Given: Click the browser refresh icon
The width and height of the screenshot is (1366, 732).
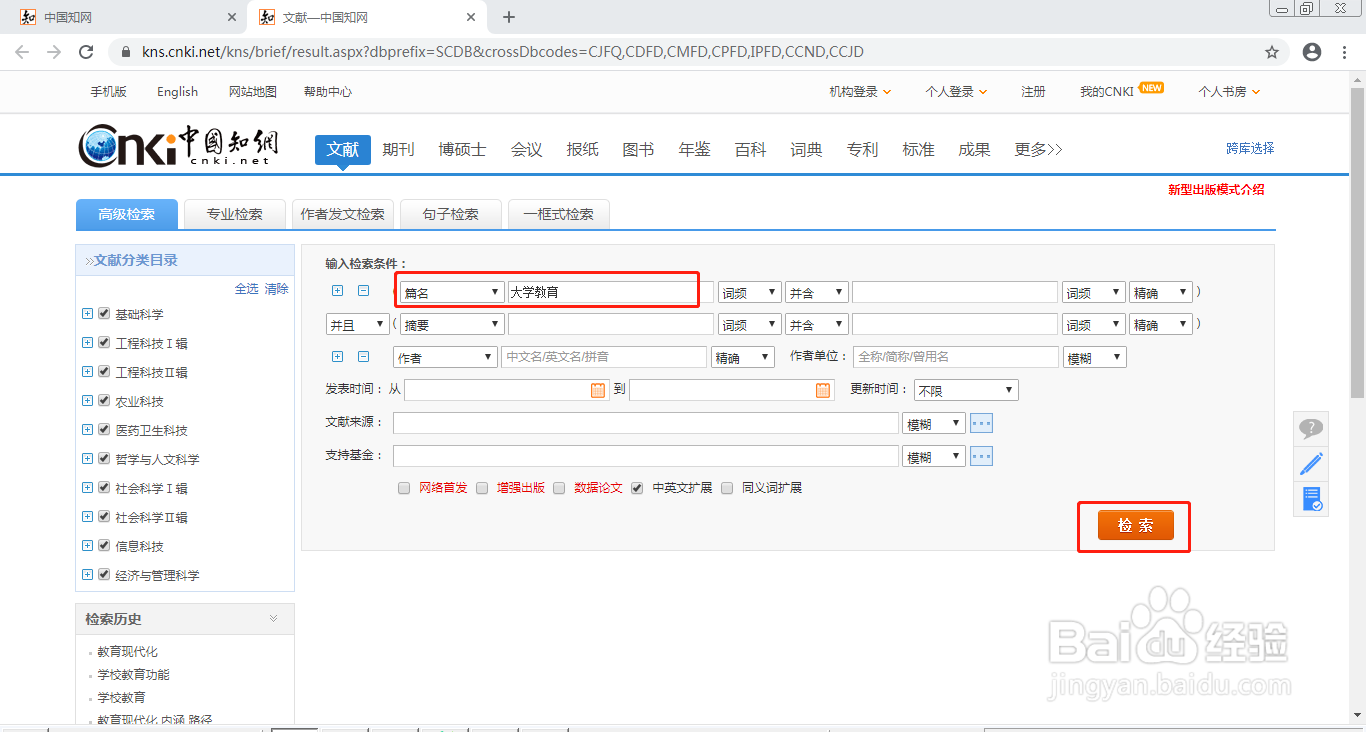Looking at the screenshot, I should 85,51.
